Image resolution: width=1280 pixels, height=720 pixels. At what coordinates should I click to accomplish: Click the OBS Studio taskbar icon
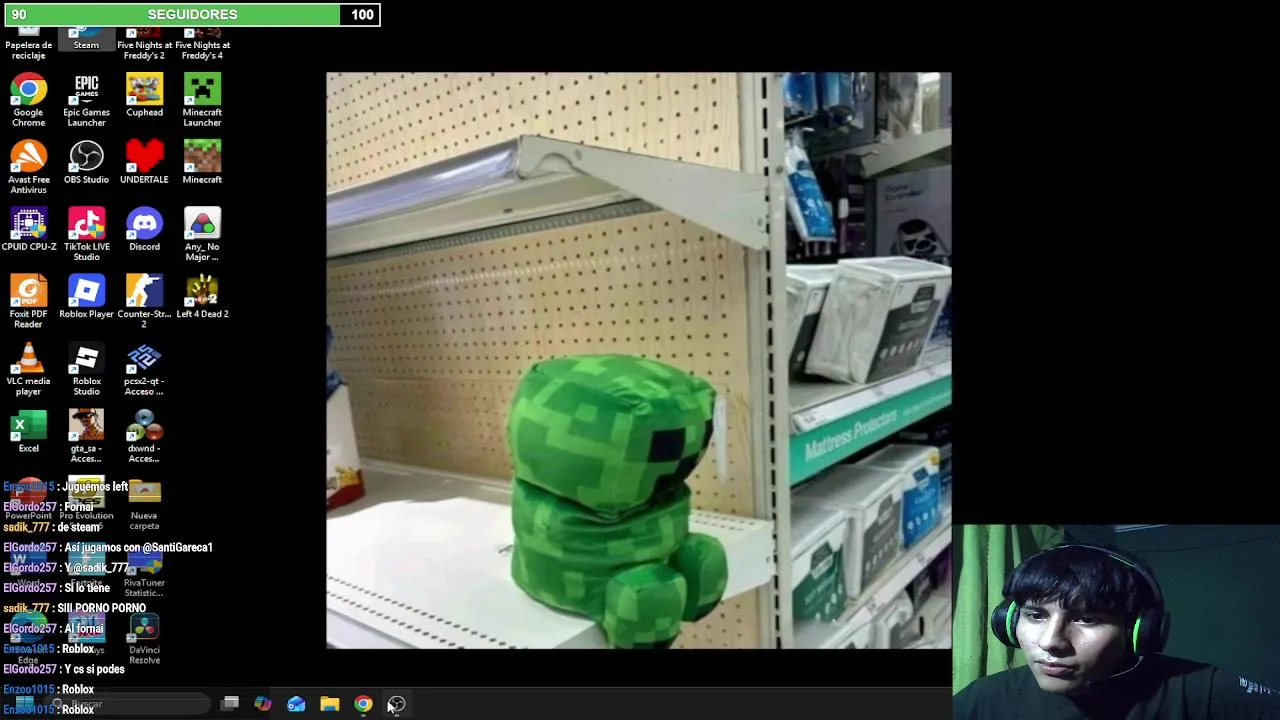[x=396, y=704]
